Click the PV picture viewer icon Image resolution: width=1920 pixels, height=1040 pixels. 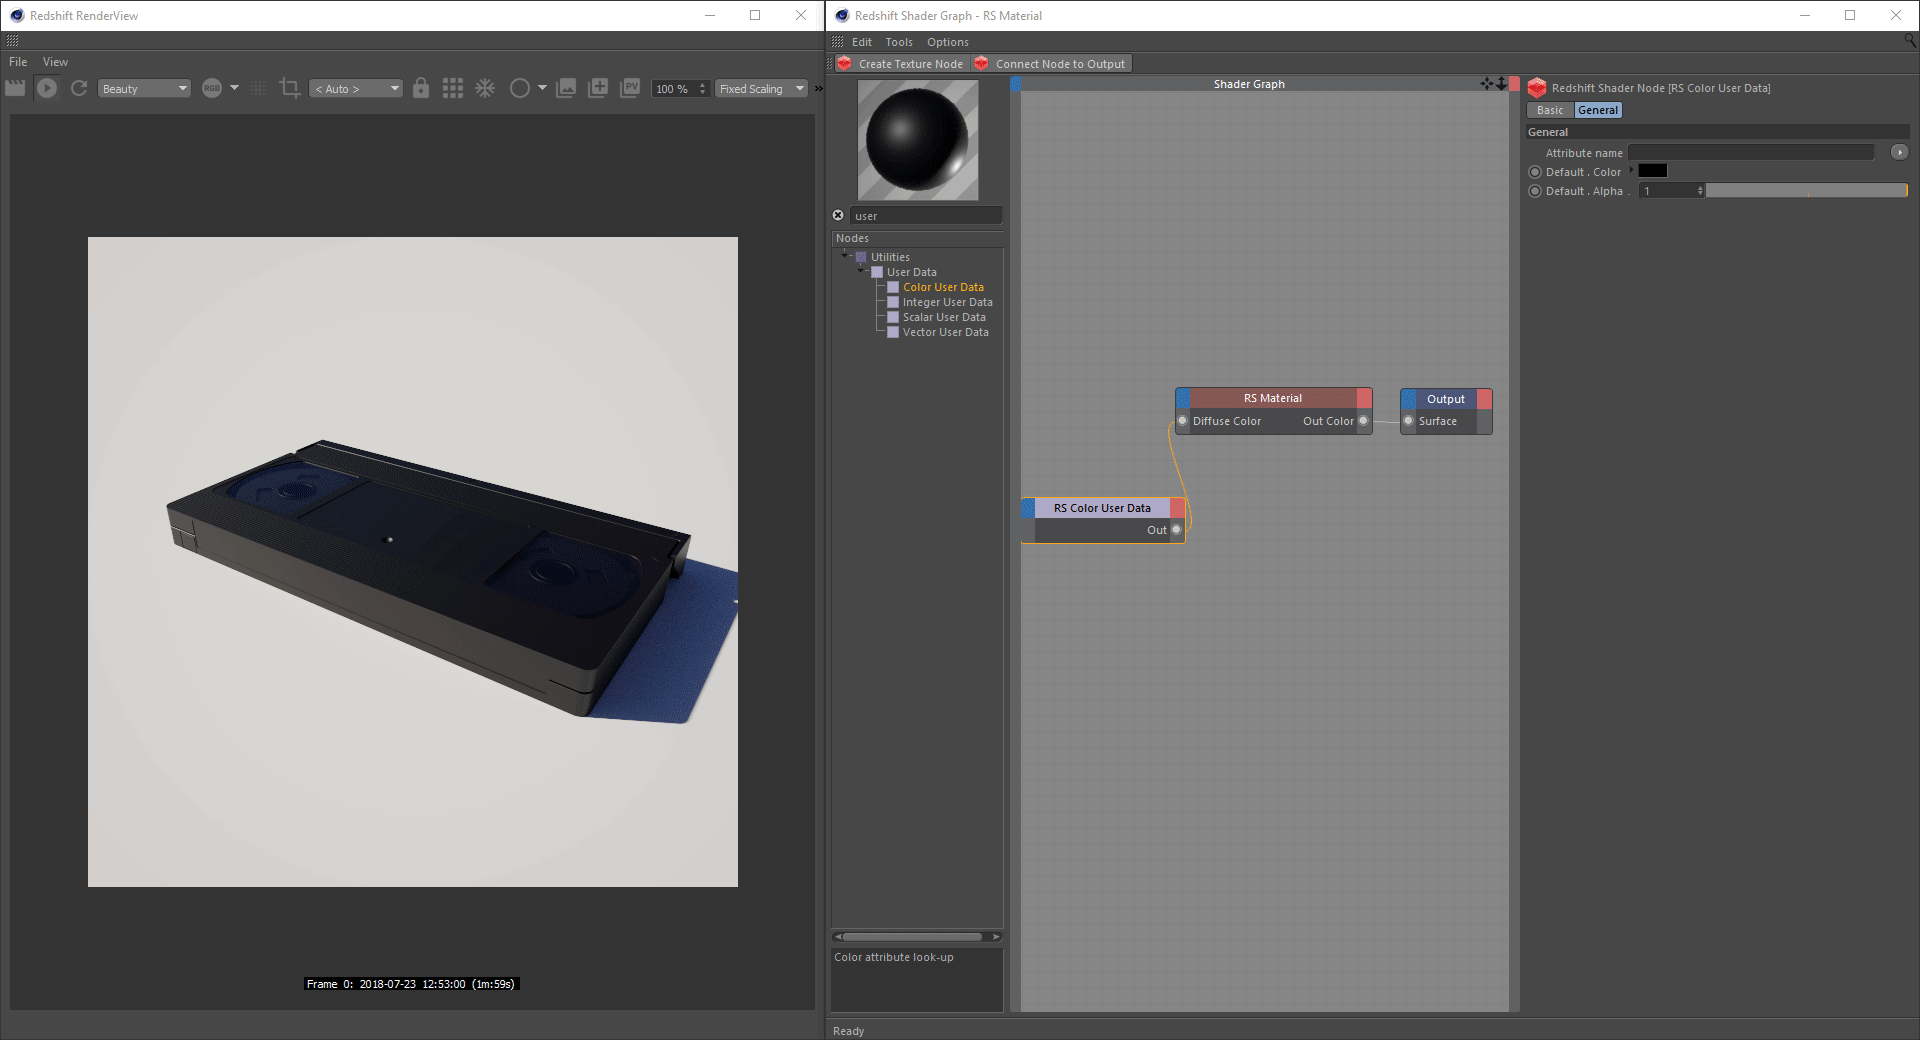[630, 88]
